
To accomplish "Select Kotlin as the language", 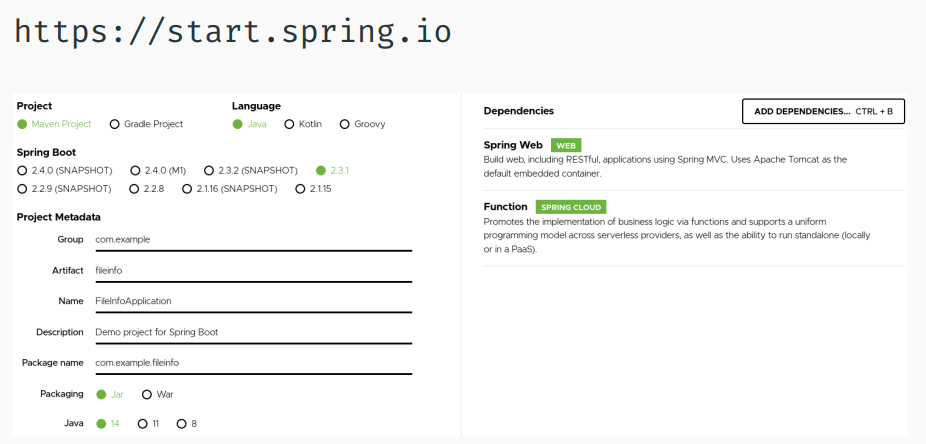I will (290, 124).
